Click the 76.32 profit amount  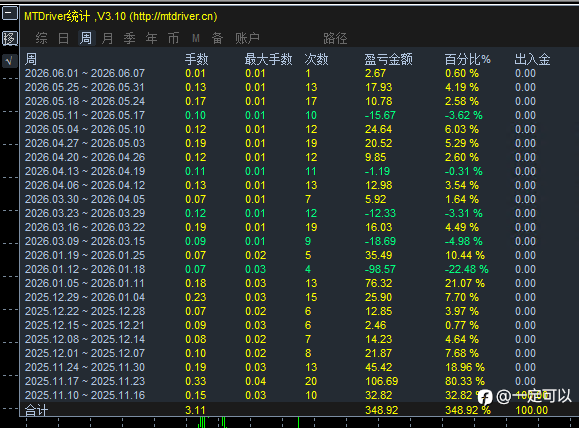[x=378, y=283]
